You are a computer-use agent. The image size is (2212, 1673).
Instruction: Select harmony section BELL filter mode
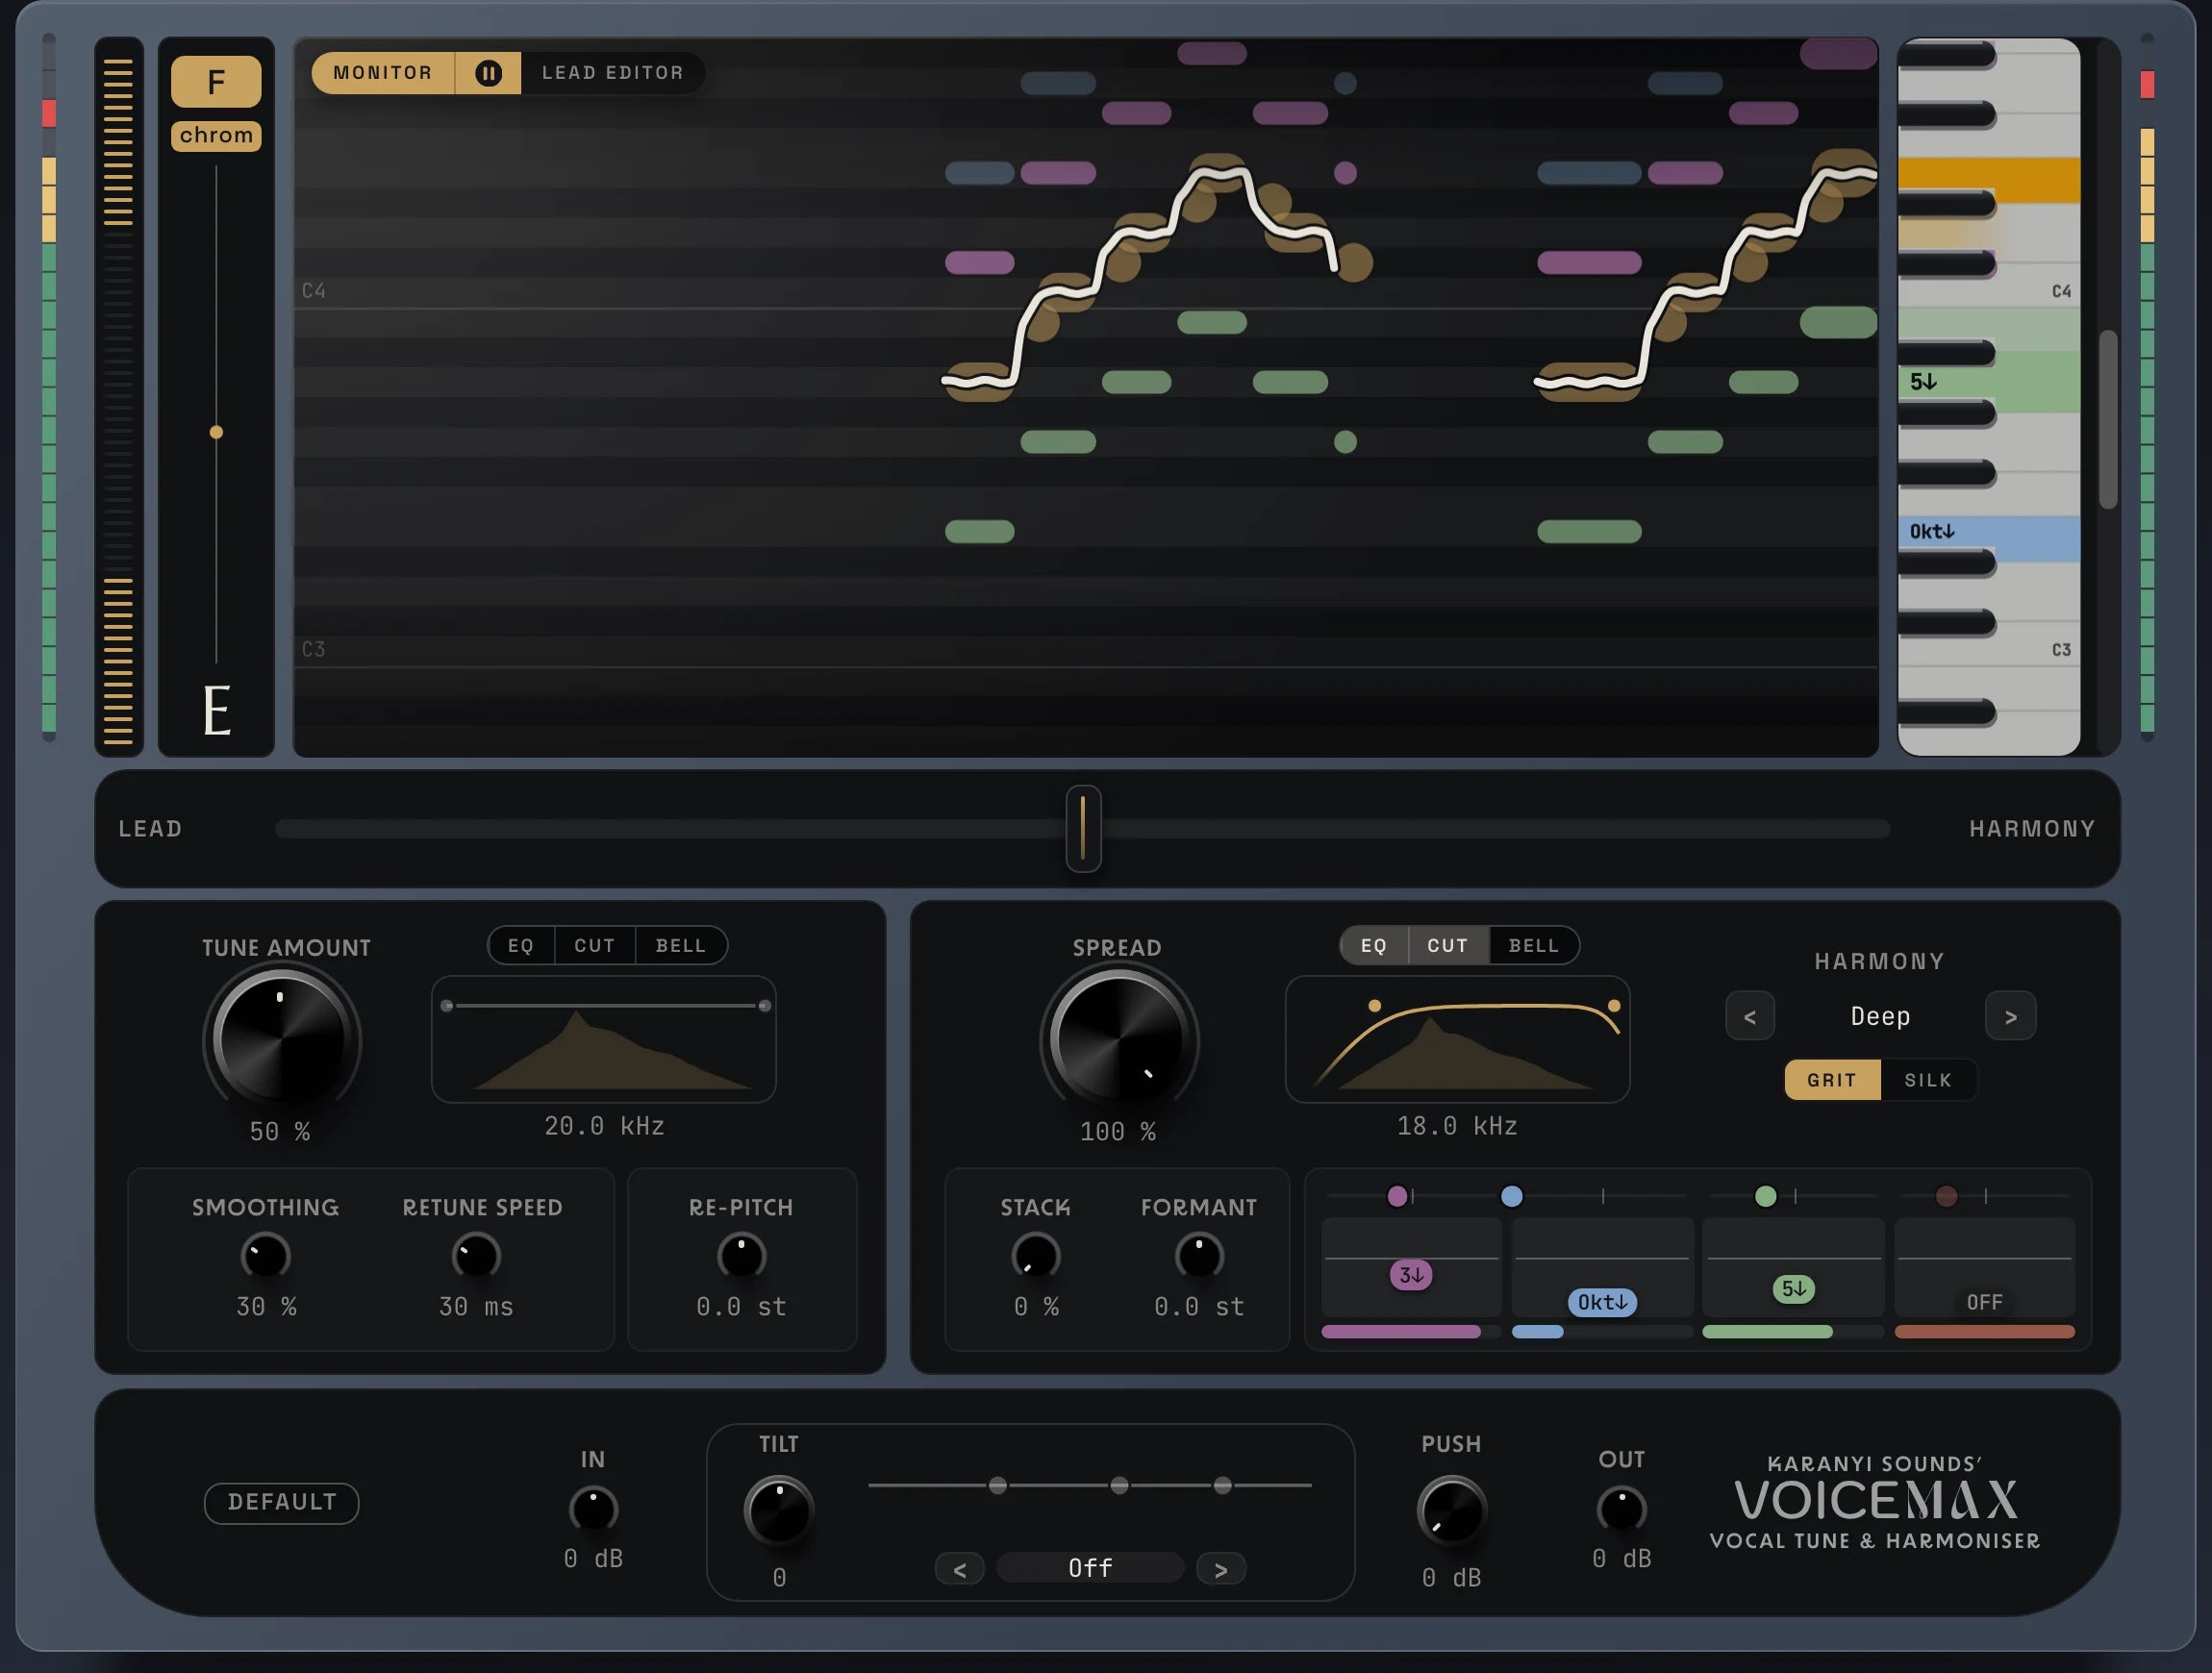click(x=1534, y=945)
